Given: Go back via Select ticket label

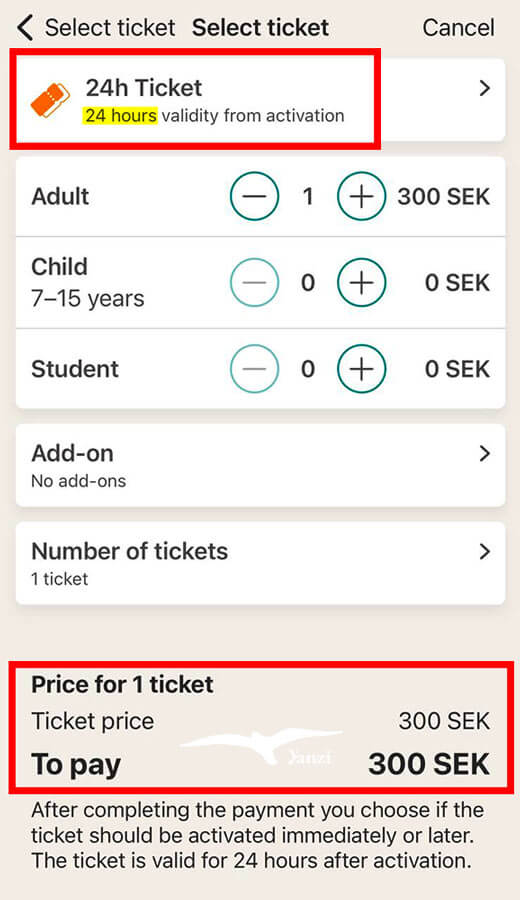Looking at the screenshot, I should pyautogui.click(x=110, y=28).
